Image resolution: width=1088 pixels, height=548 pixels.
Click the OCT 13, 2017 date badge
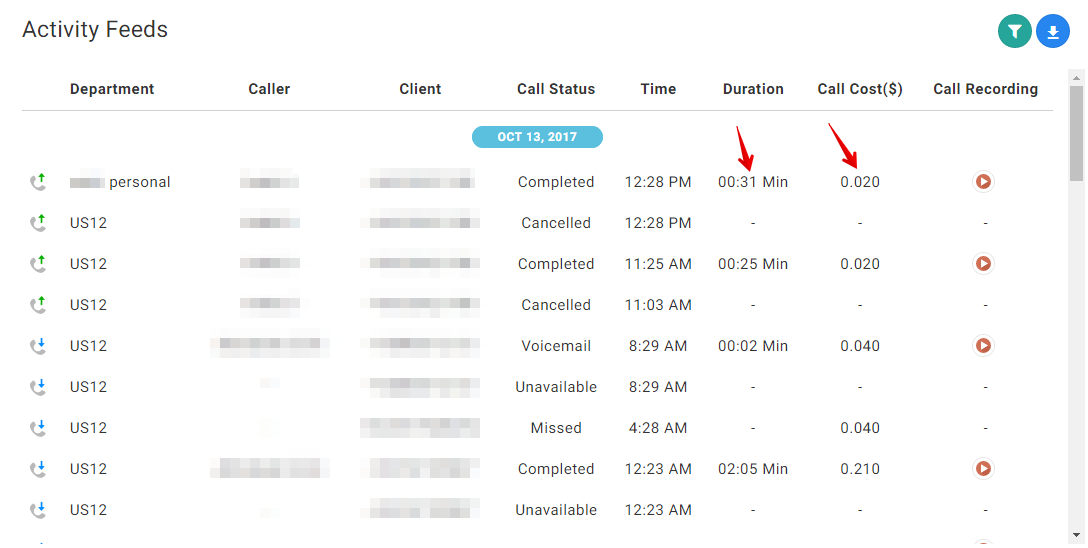point(537,137)
